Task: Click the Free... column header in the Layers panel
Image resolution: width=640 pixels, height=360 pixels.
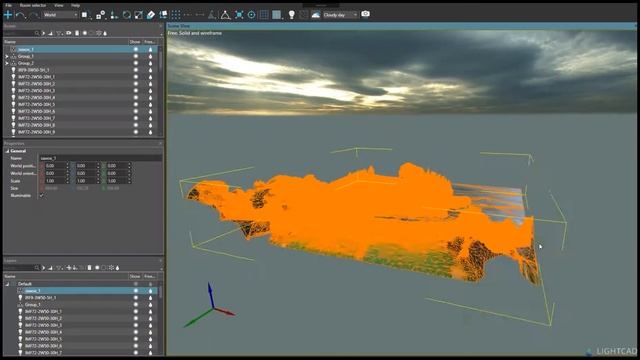Action: 149,276
